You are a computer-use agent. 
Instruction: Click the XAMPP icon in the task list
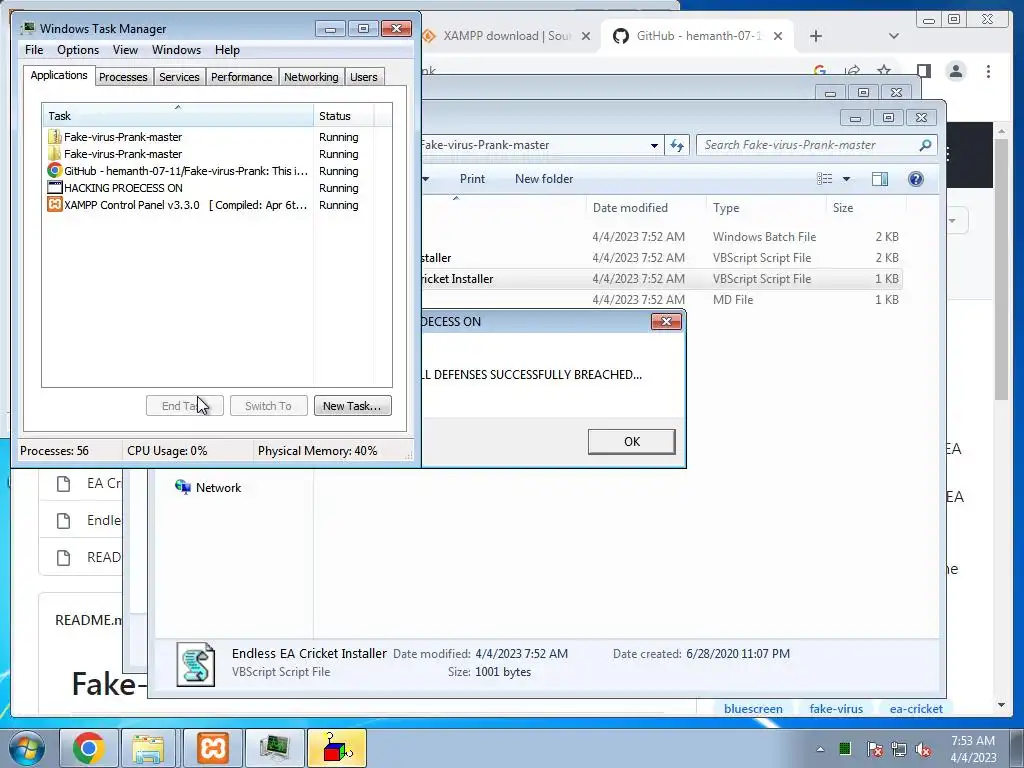[x=55, y=205]
